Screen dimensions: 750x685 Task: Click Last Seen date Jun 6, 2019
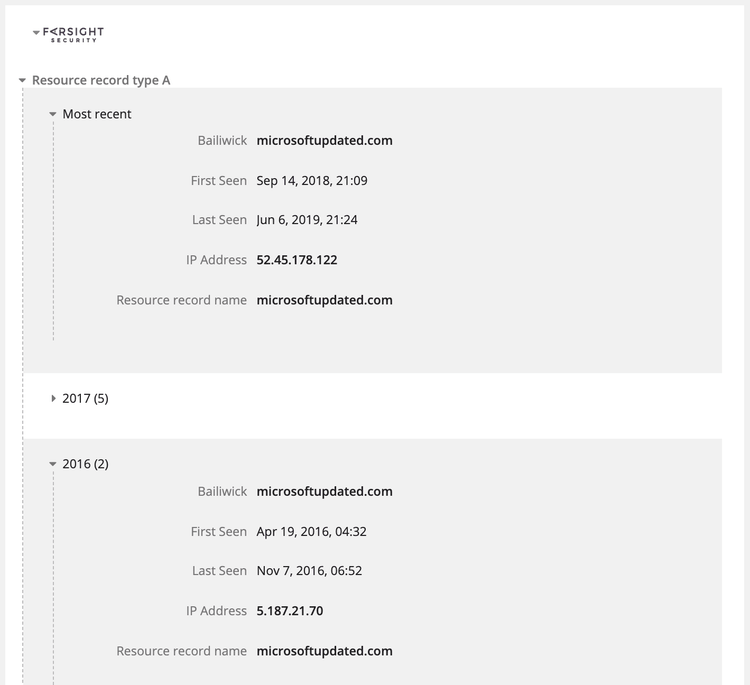point(306,220)
